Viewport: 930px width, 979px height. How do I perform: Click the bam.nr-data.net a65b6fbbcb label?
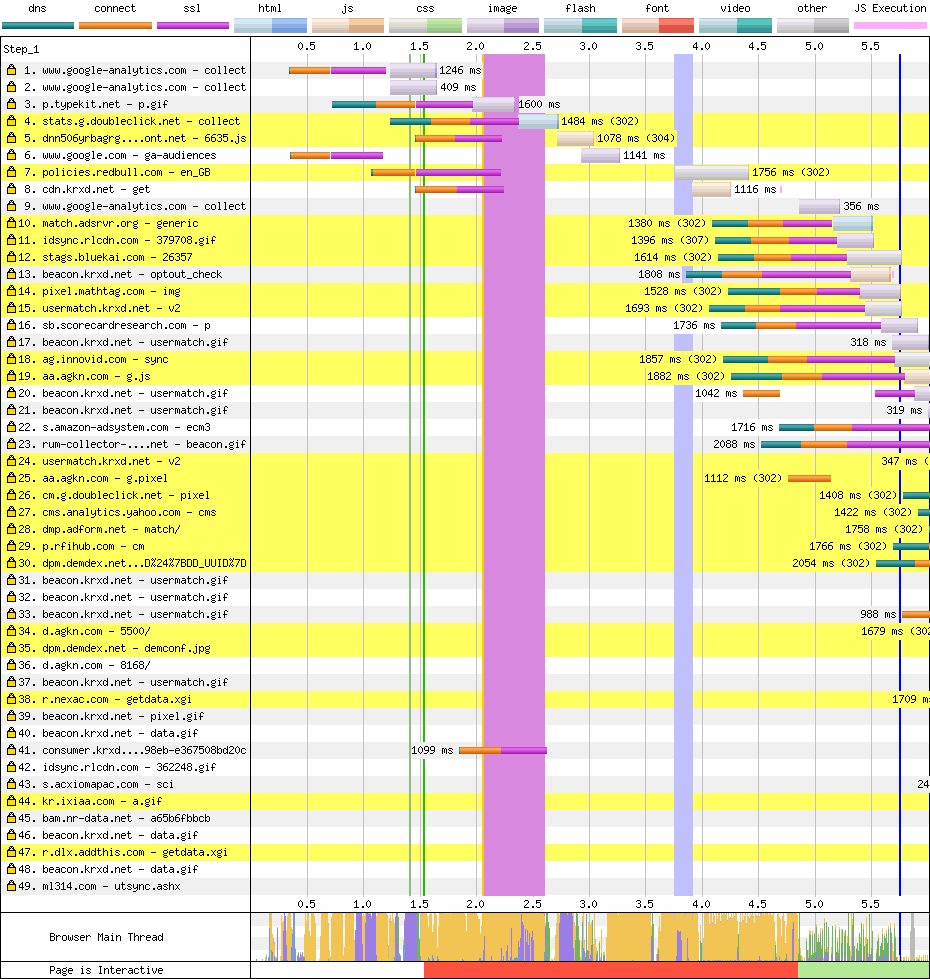coord(126,818)
